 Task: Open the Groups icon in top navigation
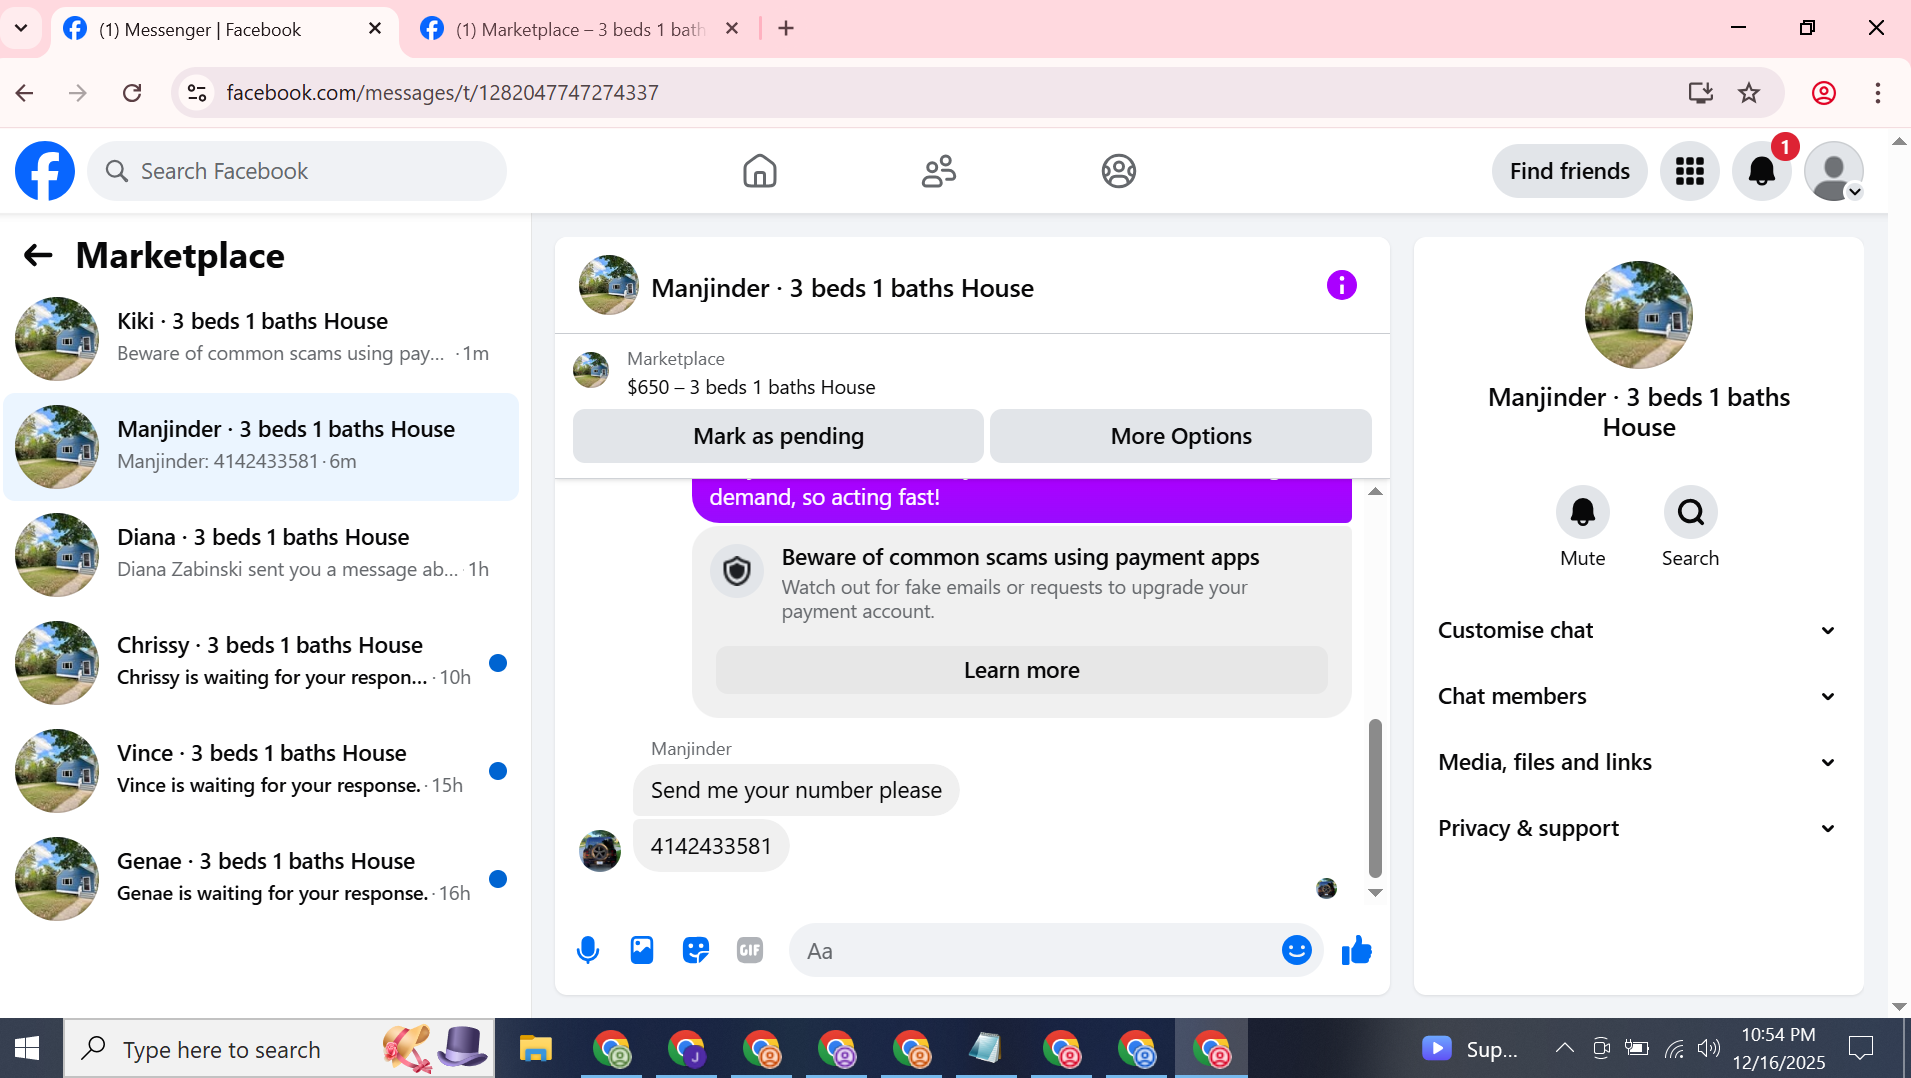(x=1119, y=171)
